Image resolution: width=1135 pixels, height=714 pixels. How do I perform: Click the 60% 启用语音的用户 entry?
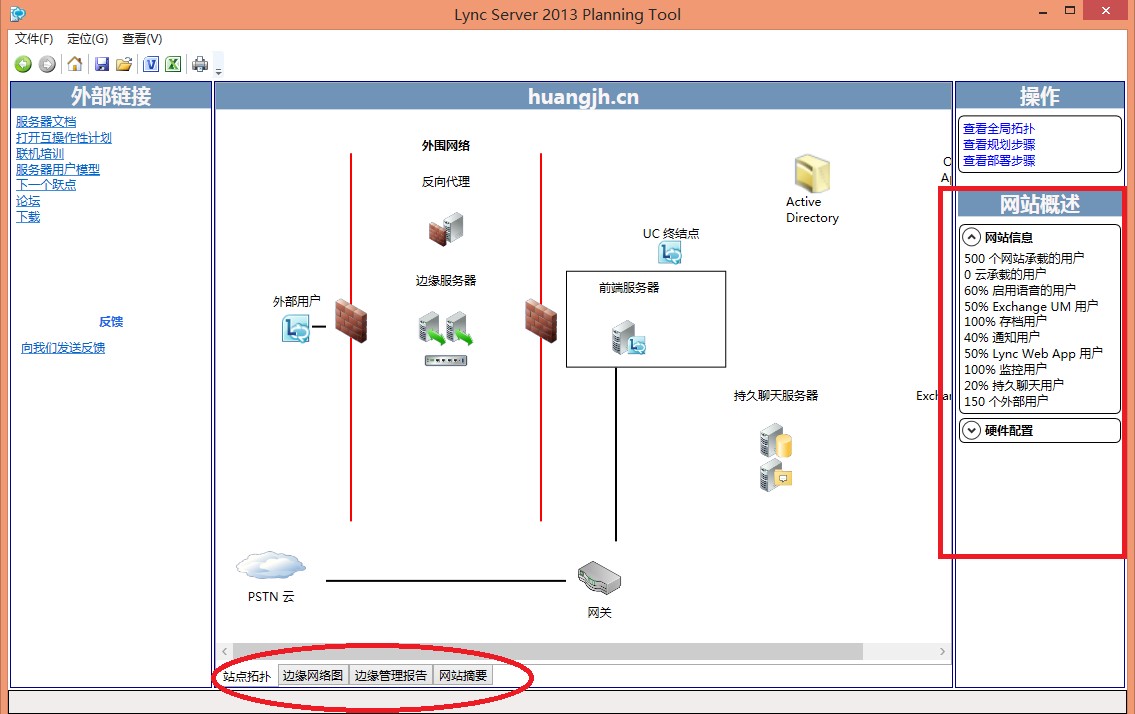click(1020, 290)
